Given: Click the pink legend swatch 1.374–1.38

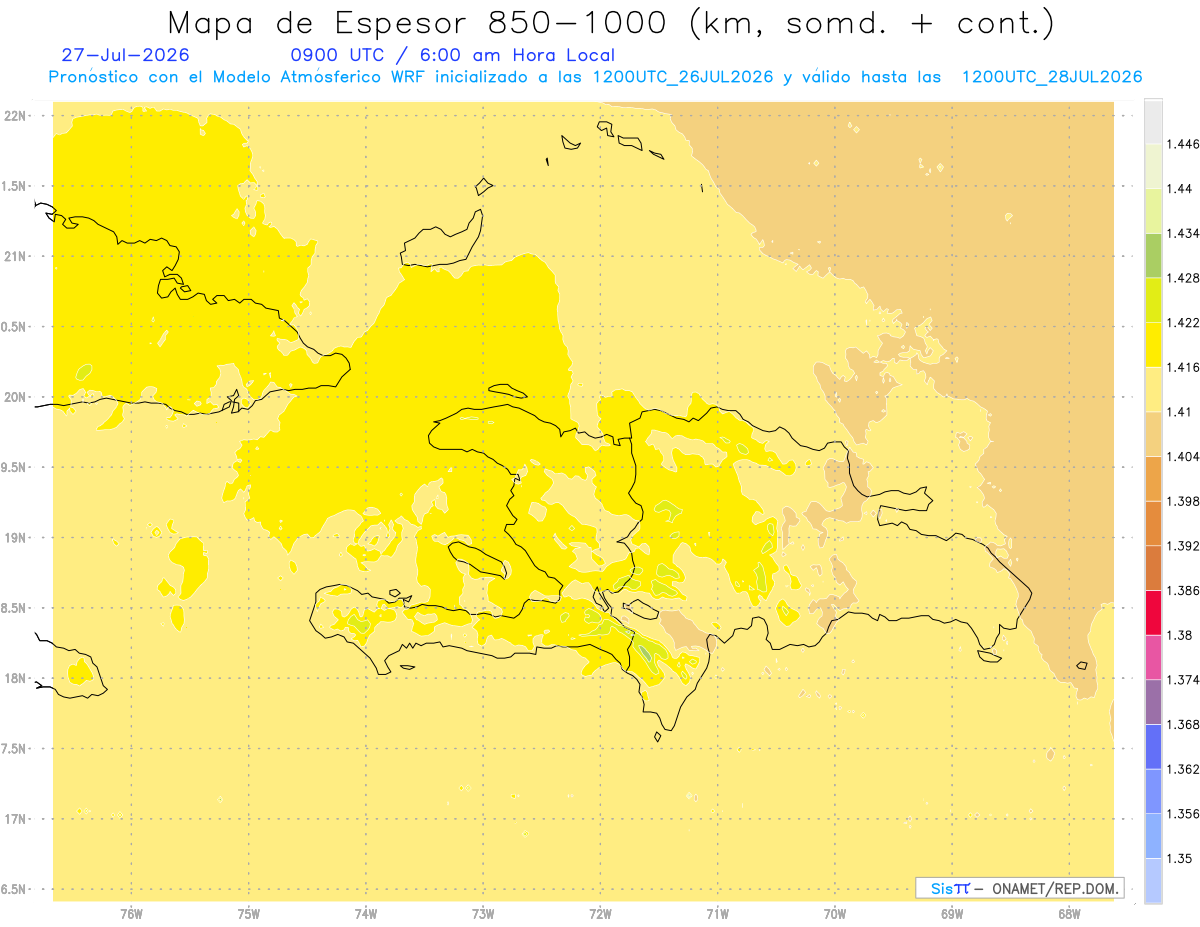Looking at the screenshot, I should pyautogui.click(x=1153, y=657).
